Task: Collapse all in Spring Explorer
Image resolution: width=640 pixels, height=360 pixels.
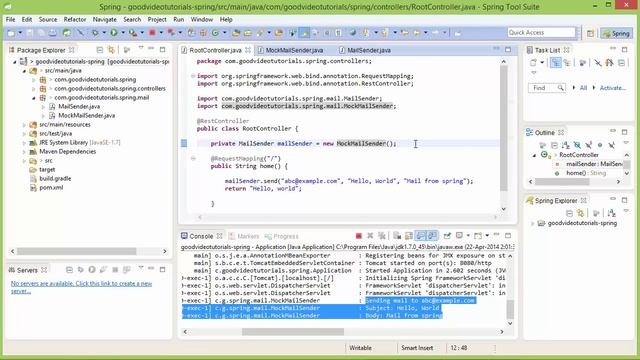Action: point(569,213)
